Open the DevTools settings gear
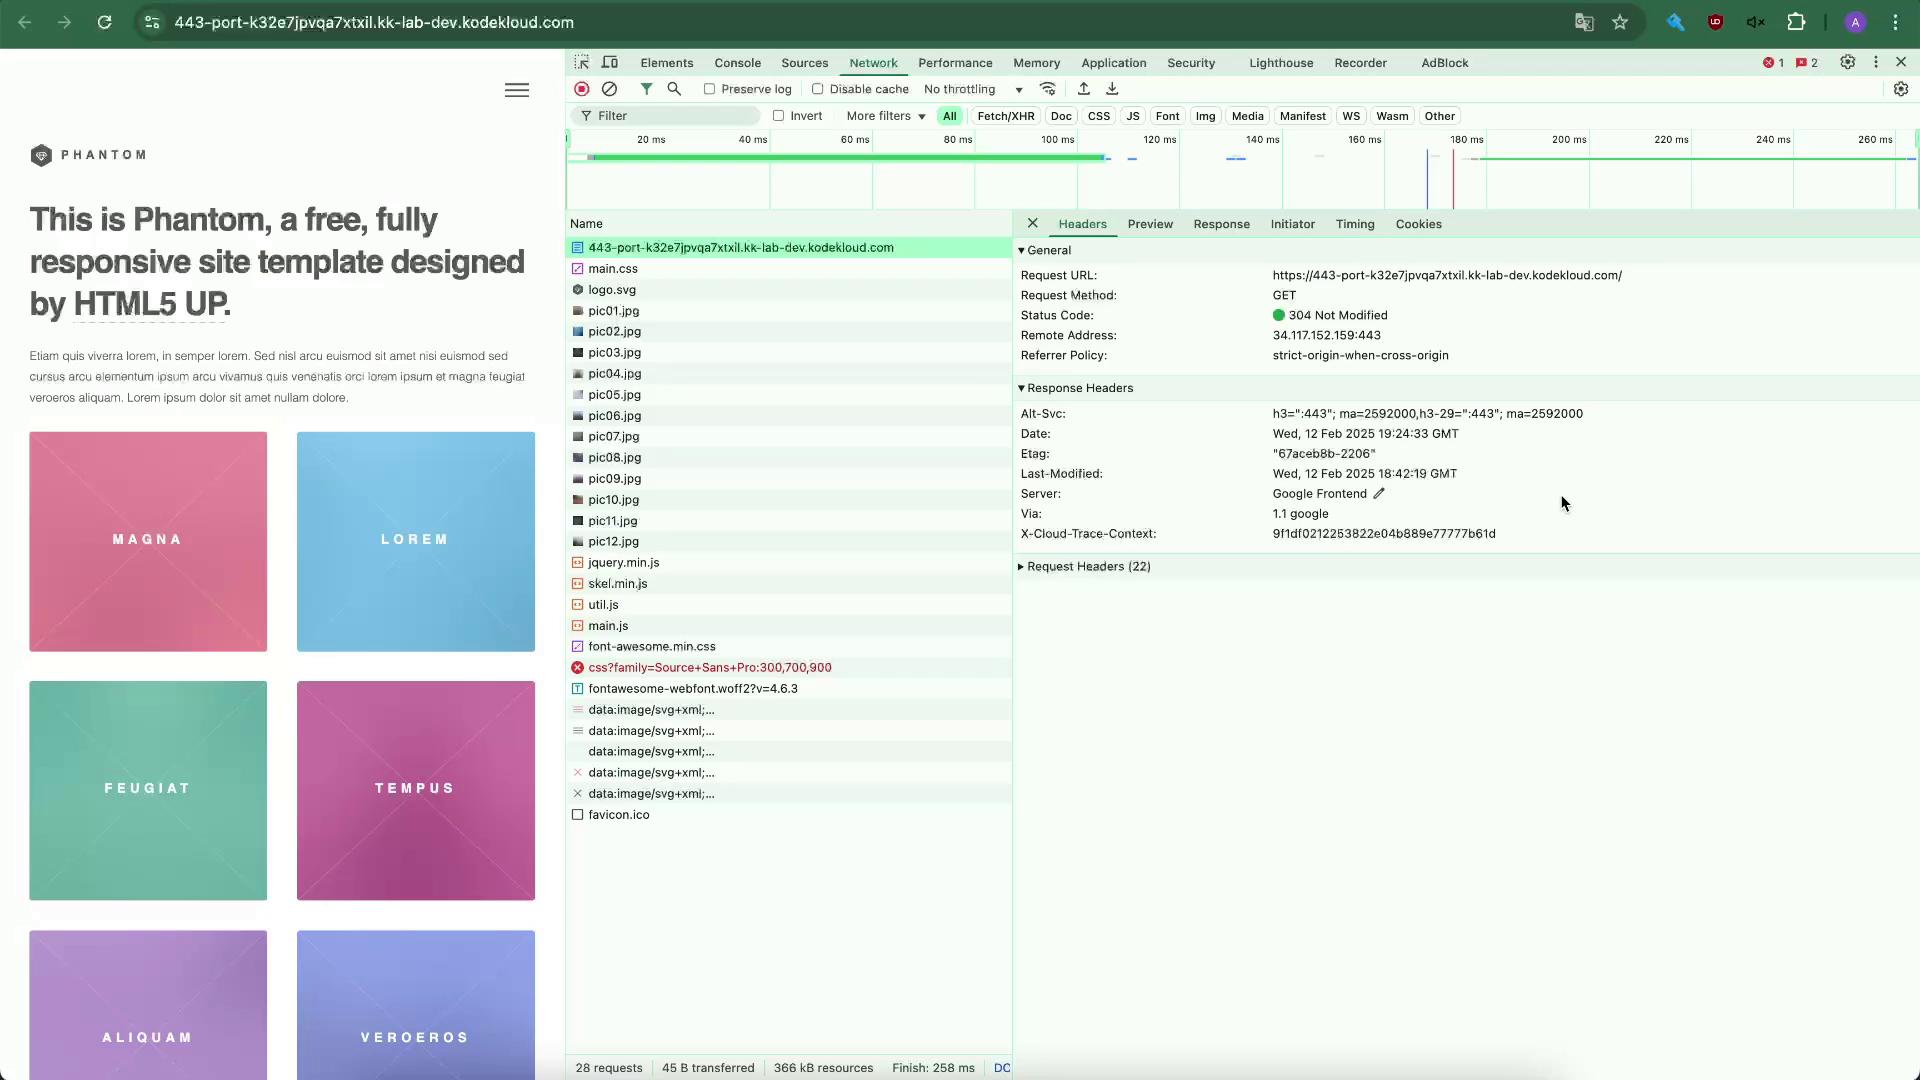1920x1080 pixels. pyautogui.click(x=1847, y=62)
